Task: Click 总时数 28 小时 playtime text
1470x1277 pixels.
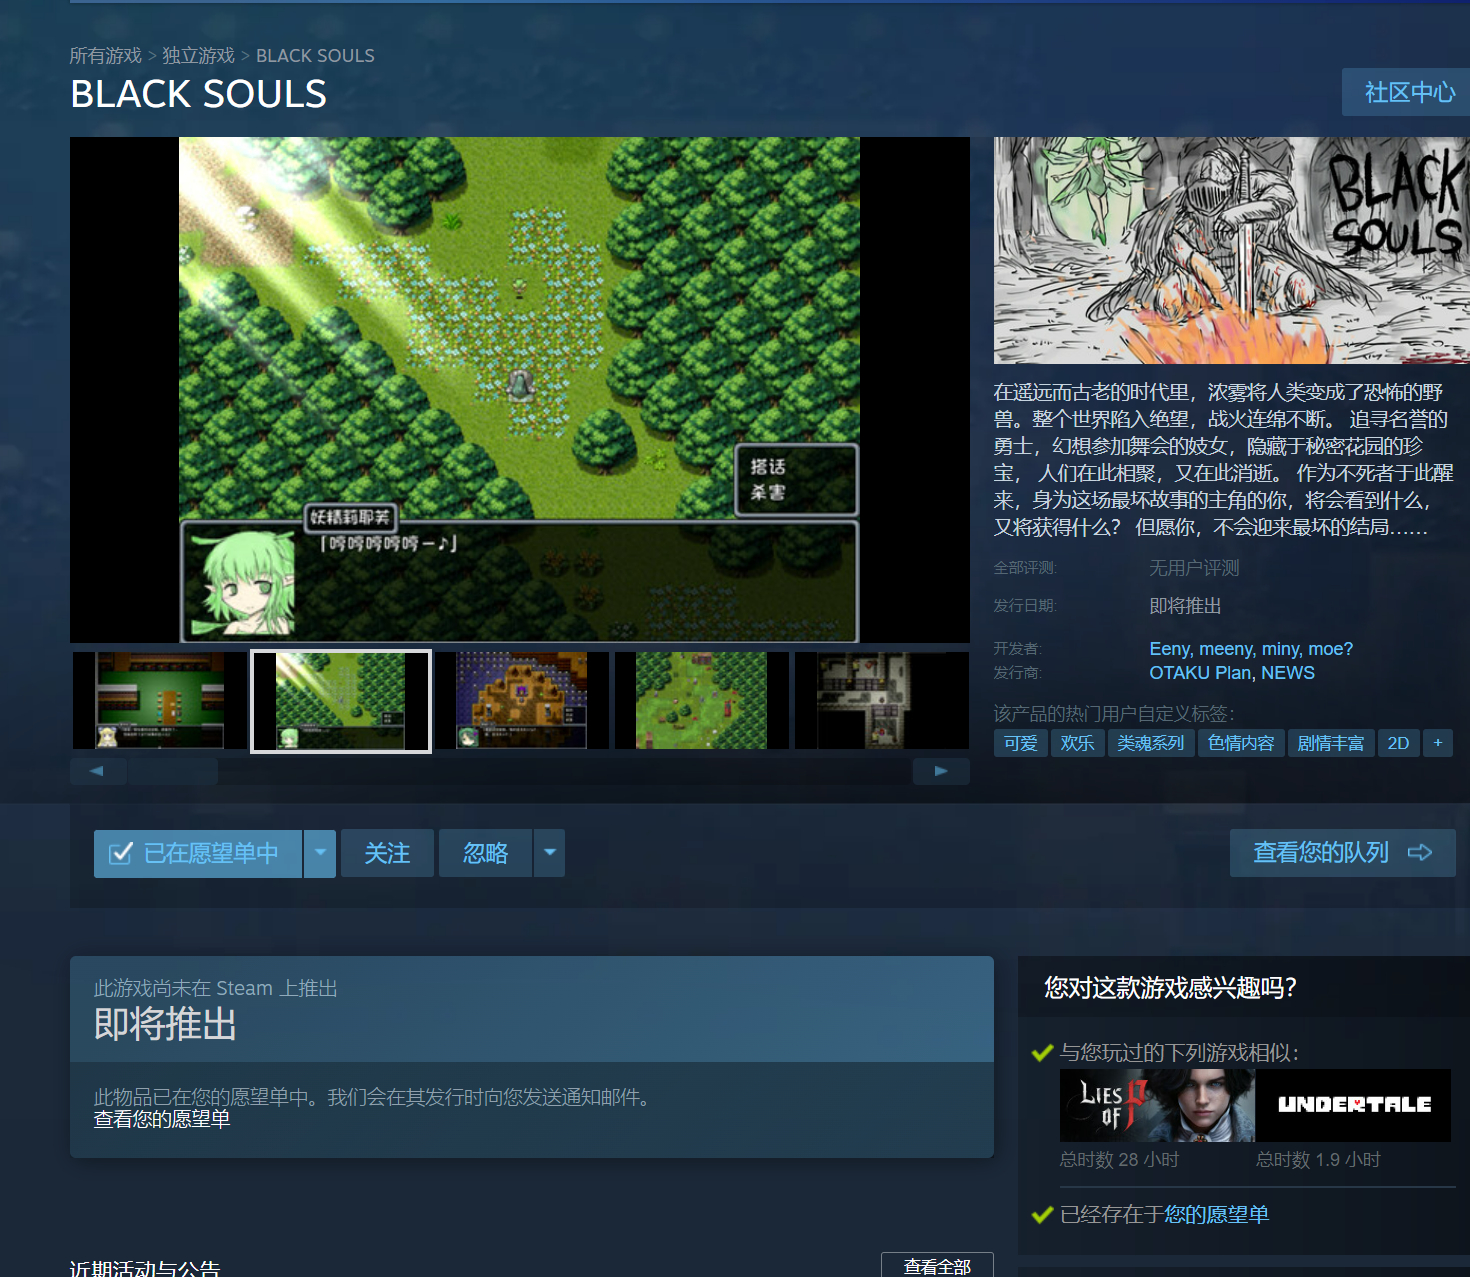Action: tap(1120, 1160)
